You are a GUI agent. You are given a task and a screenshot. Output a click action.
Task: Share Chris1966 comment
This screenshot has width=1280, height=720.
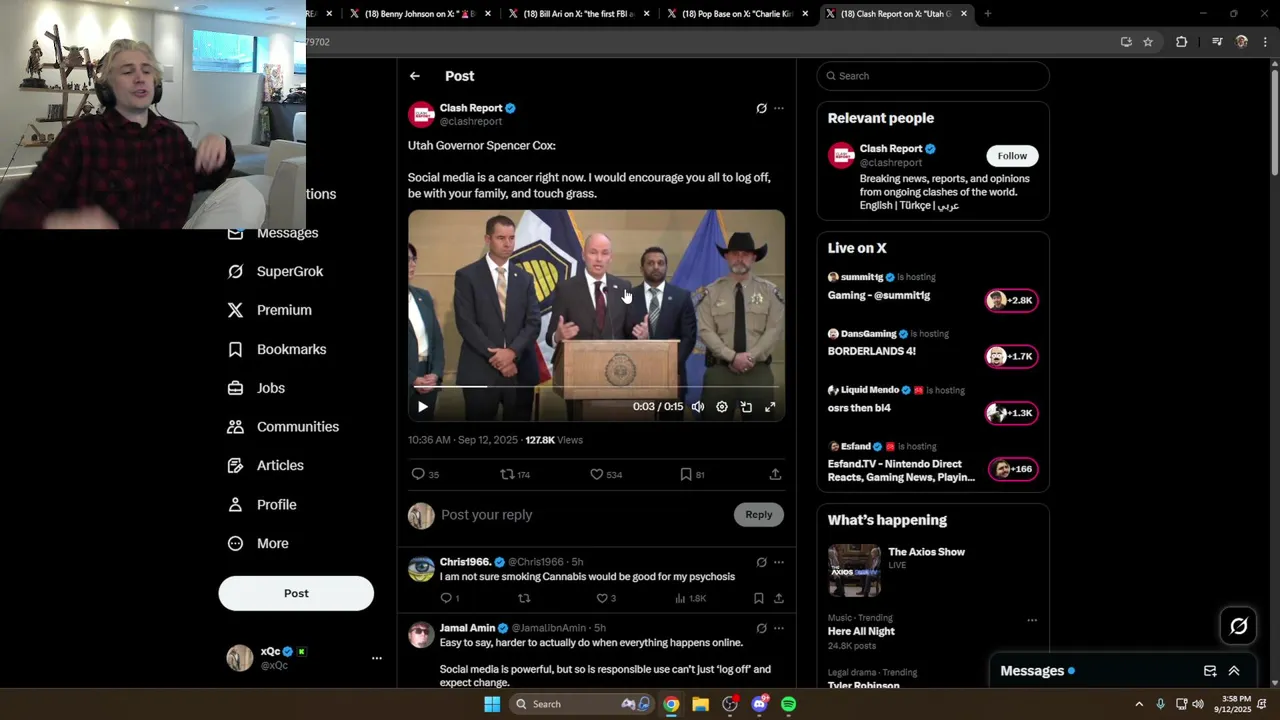click(x=779, y=598)
